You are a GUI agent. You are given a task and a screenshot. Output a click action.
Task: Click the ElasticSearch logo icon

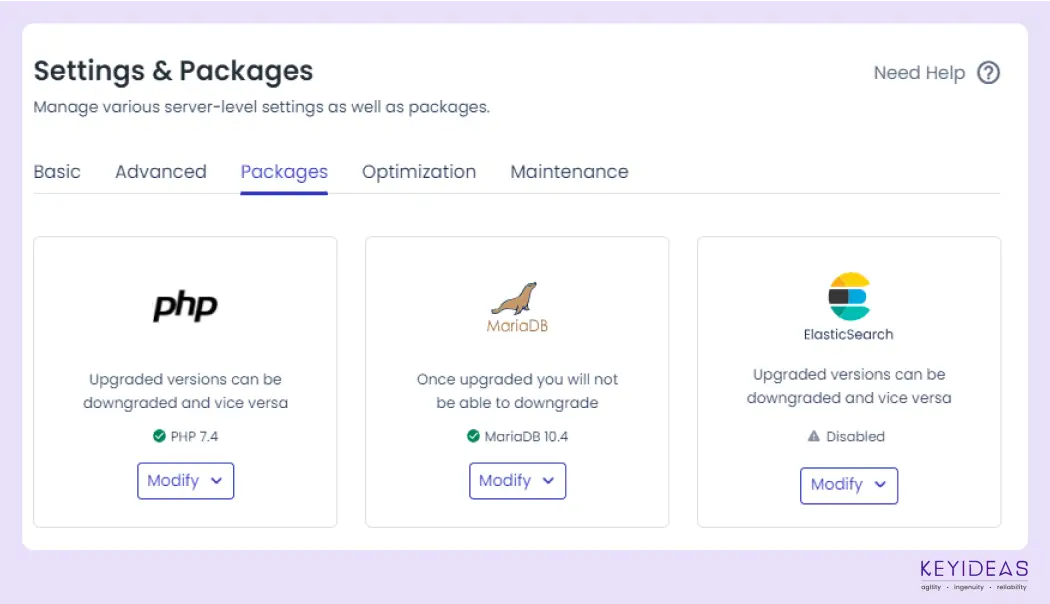click(849, 296)
